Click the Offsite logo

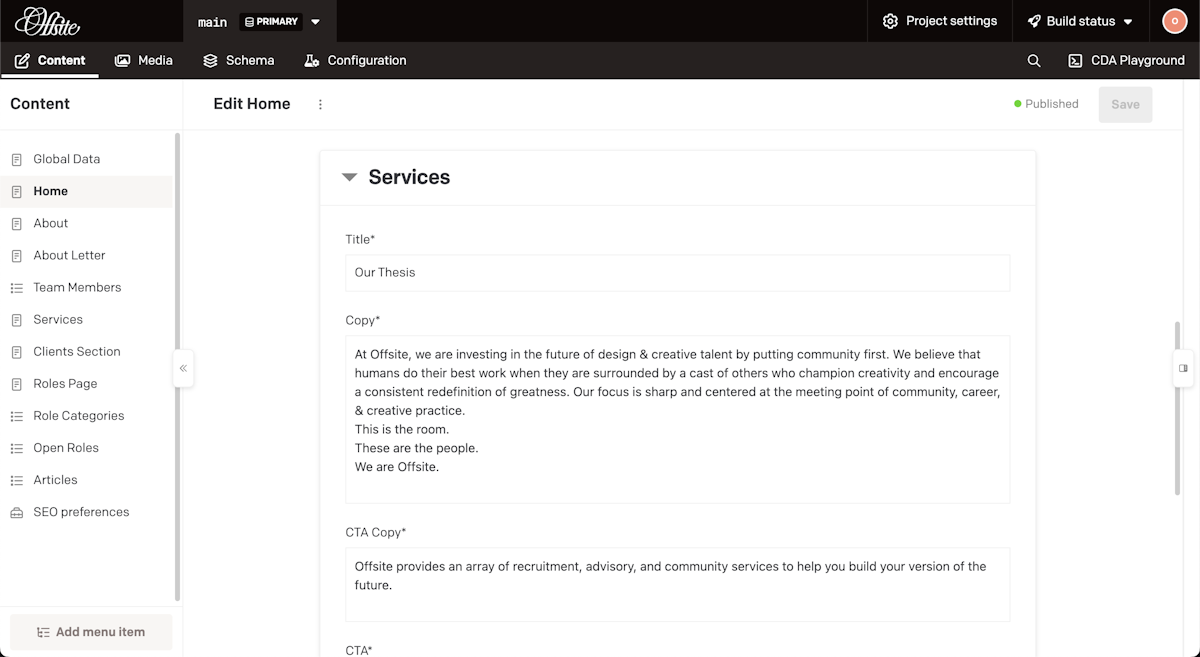tap(47, 21)
